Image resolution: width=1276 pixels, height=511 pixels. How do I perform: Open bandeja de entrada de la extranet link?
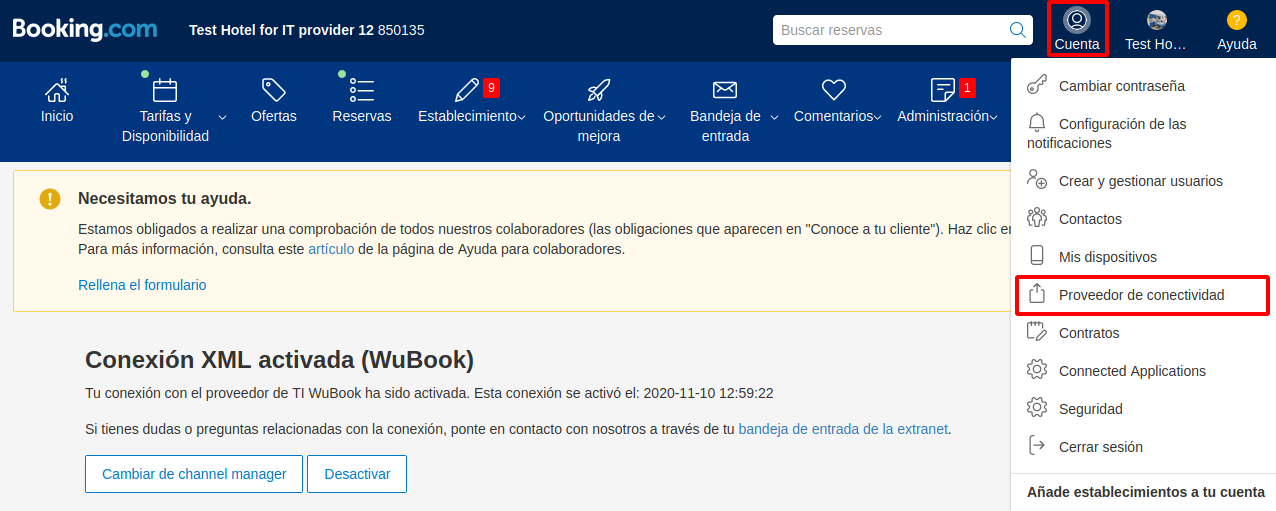[x=843, y=429]
